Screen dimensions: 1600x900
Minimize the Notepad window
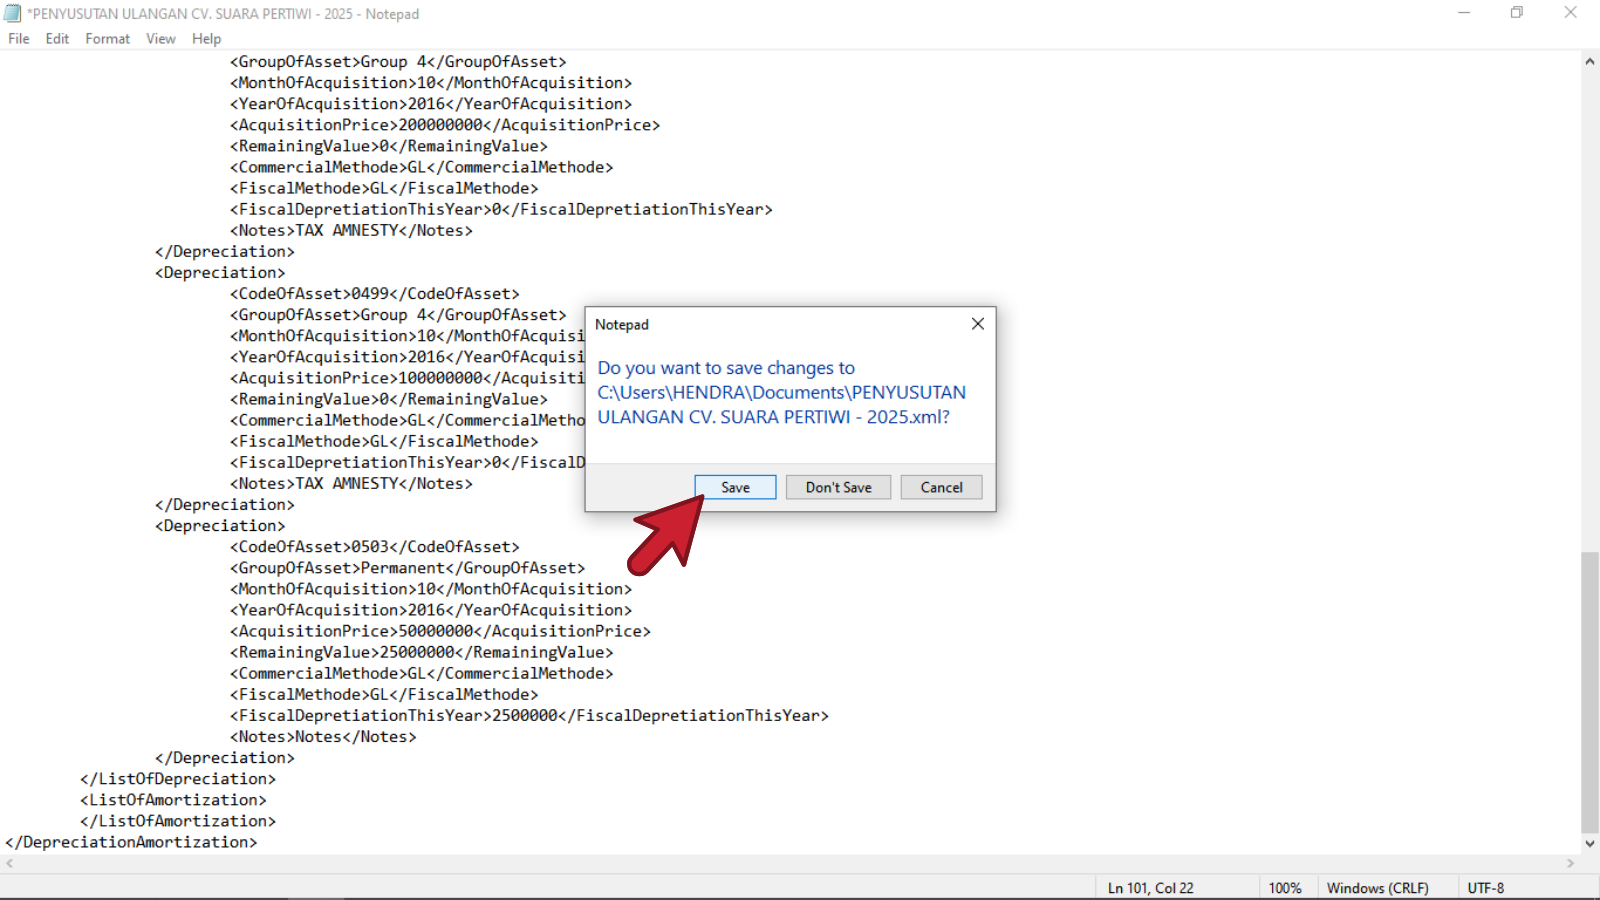[x=1464, y=13]
